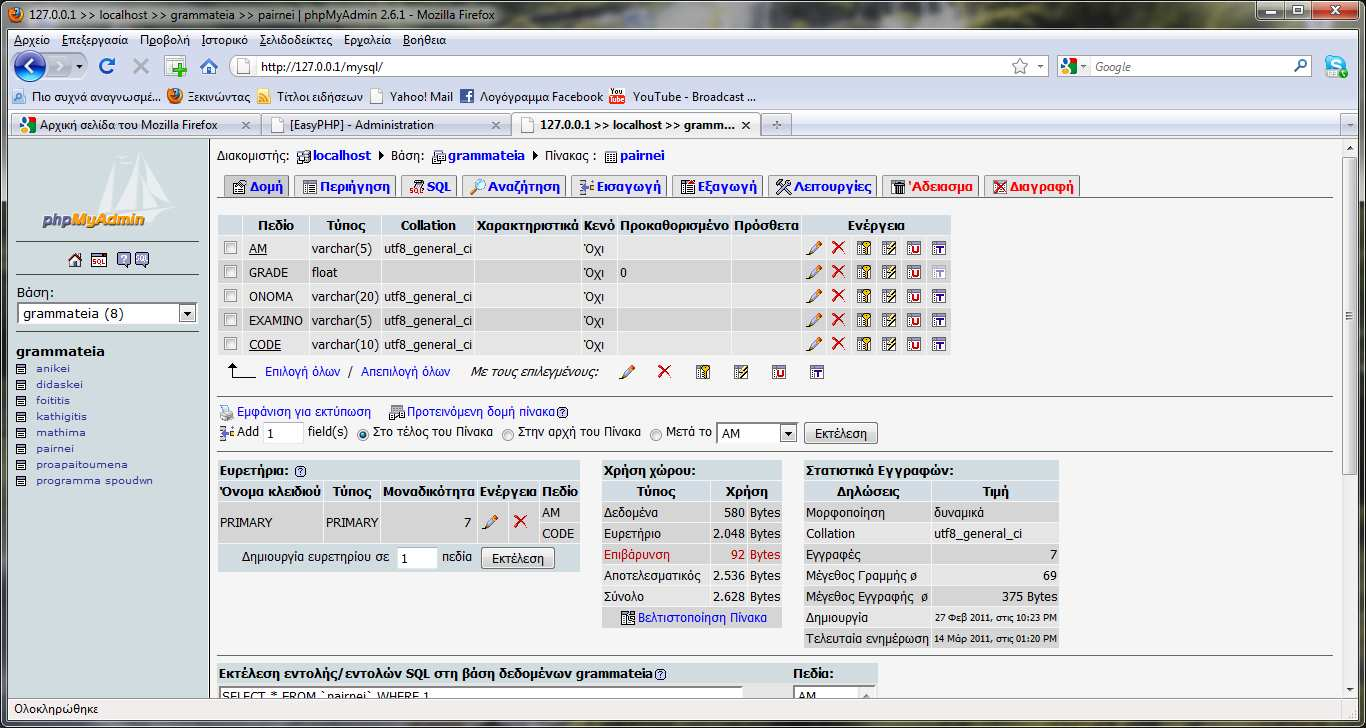The height and width of the screenshot is (728, 1366).
Task: Edit the AM field with pencil icon
Action: click(x=814, y=248)
